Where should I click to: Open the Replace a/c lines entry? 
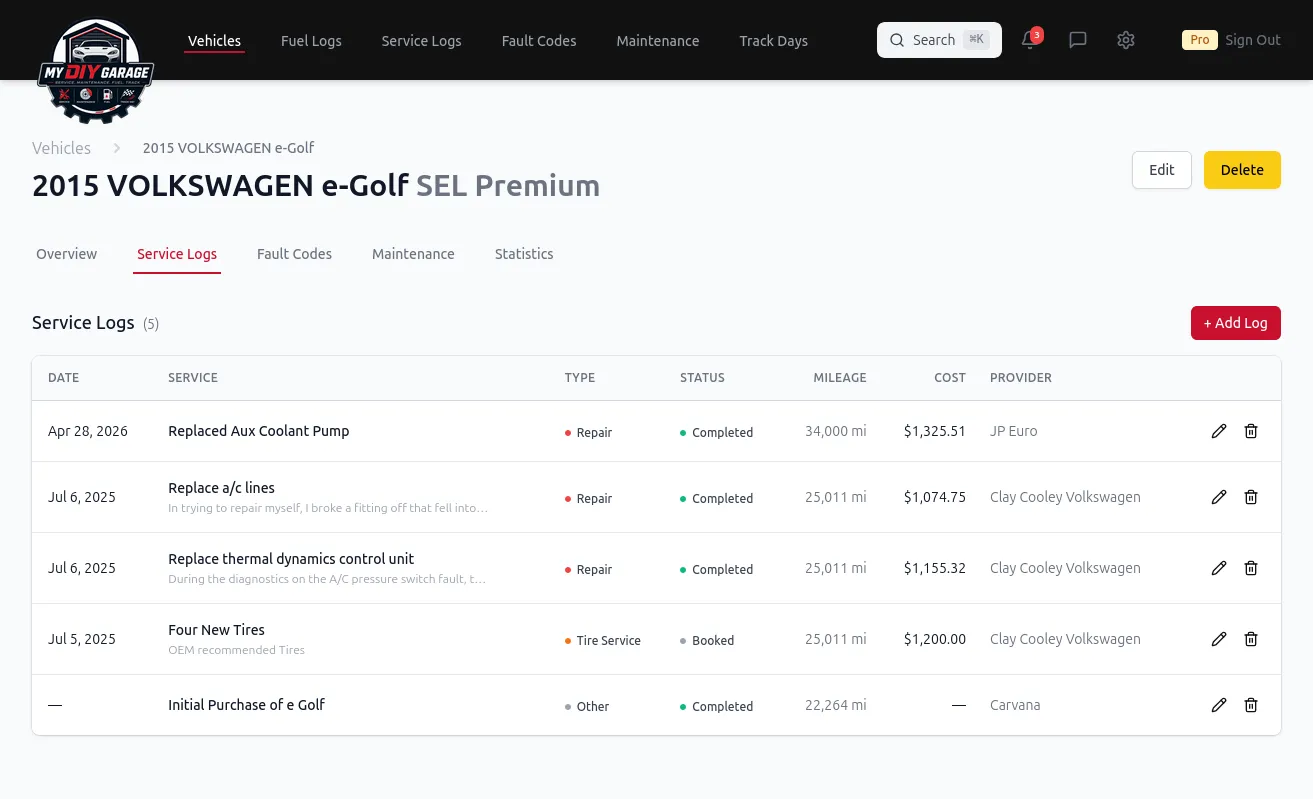[221, 488]
